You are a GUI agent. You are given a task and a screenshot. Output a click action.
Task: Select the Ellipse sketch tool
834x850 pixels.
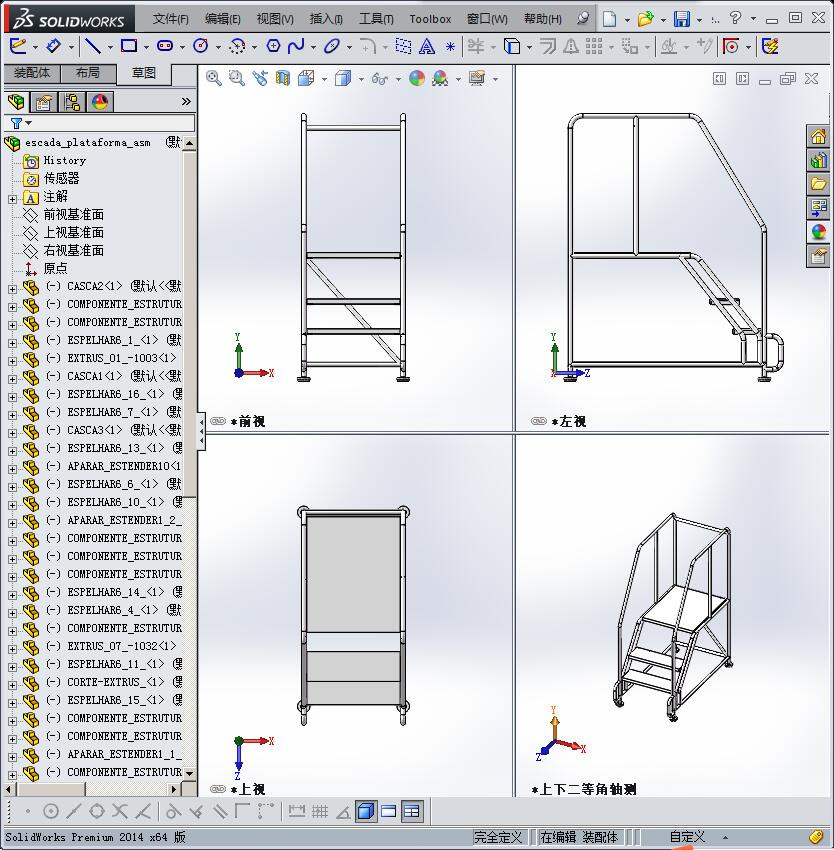(331, 46)
